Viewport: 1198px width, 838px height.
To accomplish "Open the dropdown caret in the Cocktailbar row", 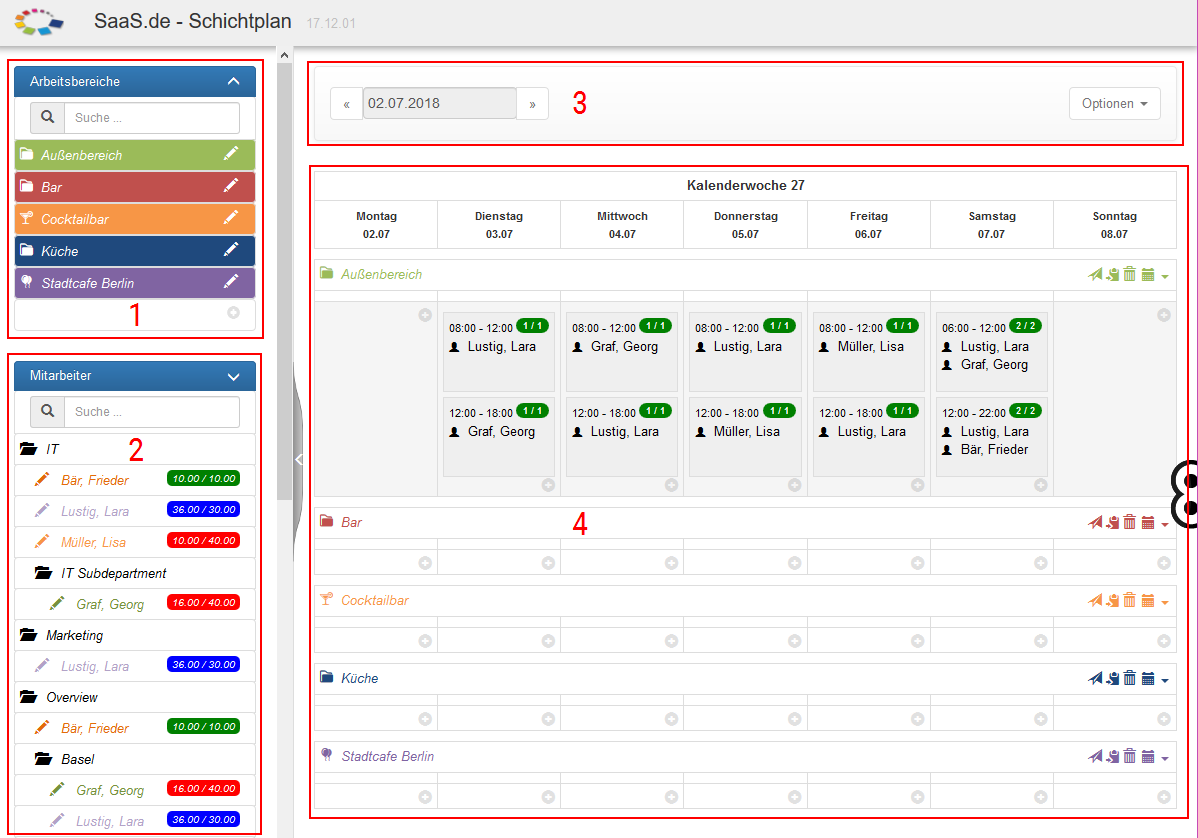I will click(1165, 602).
